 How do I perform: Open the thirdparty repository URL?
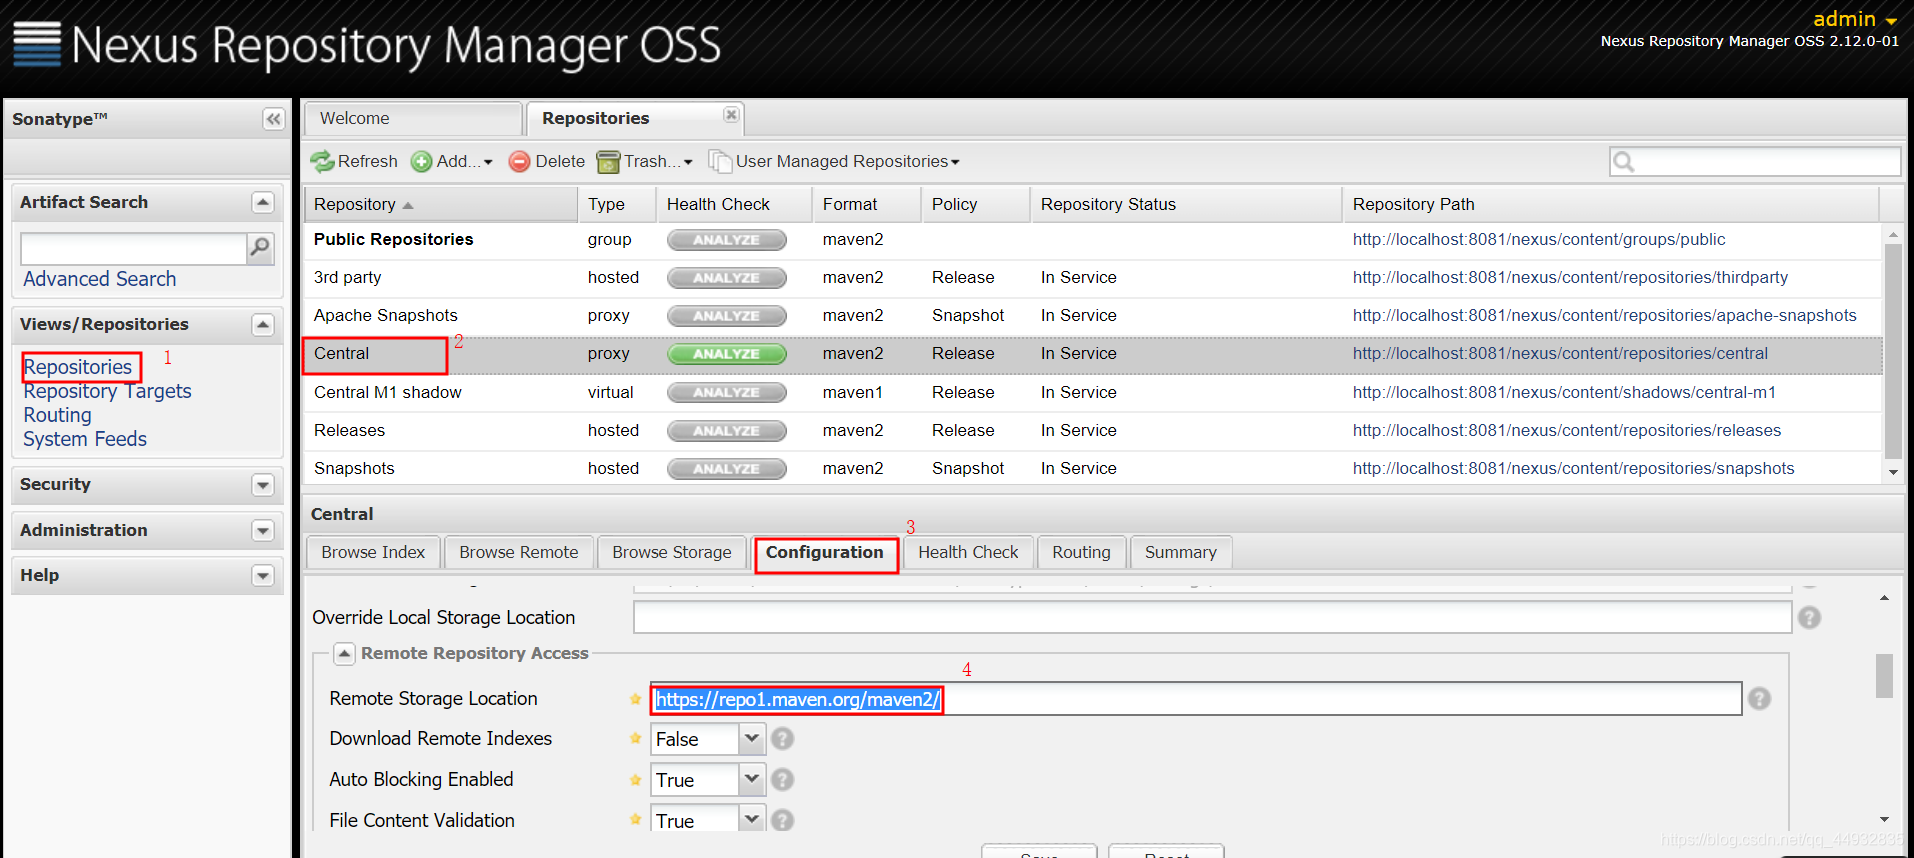click(1570, 278)
